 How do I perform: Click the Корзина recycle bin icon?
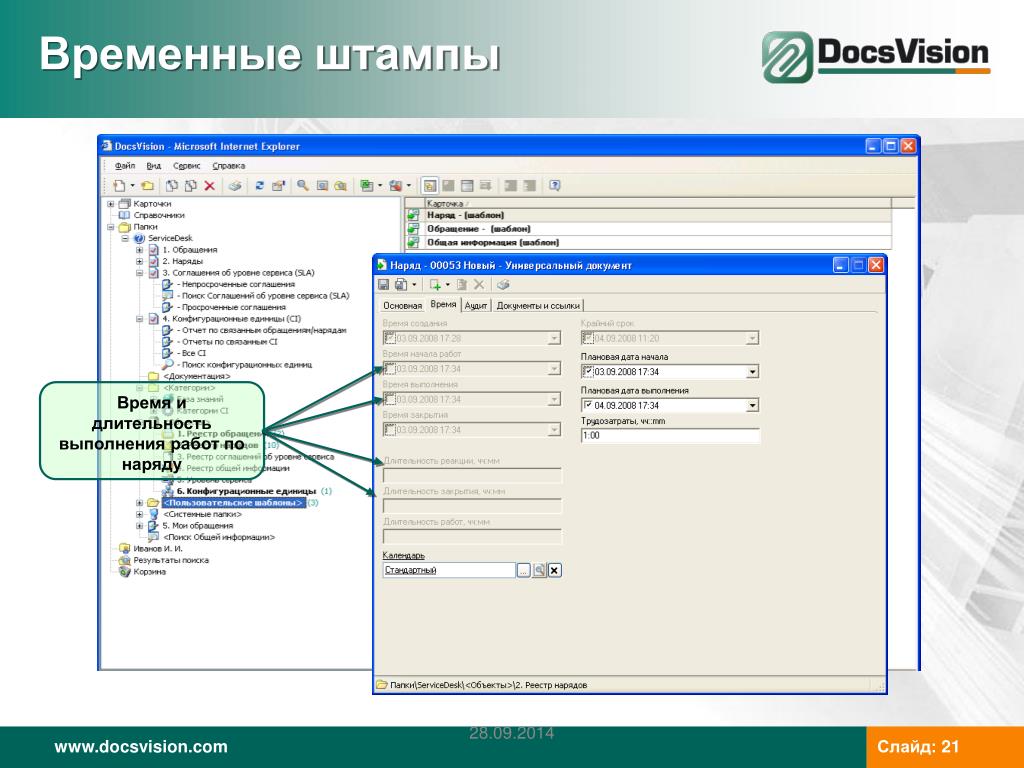pyautogui.click(x=124, y=571)
